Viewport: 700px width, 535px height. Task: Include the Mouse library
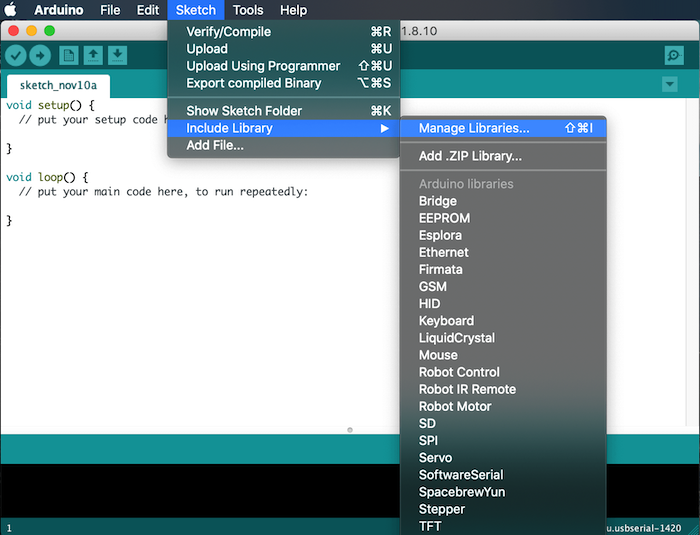(x=503, y=355)
